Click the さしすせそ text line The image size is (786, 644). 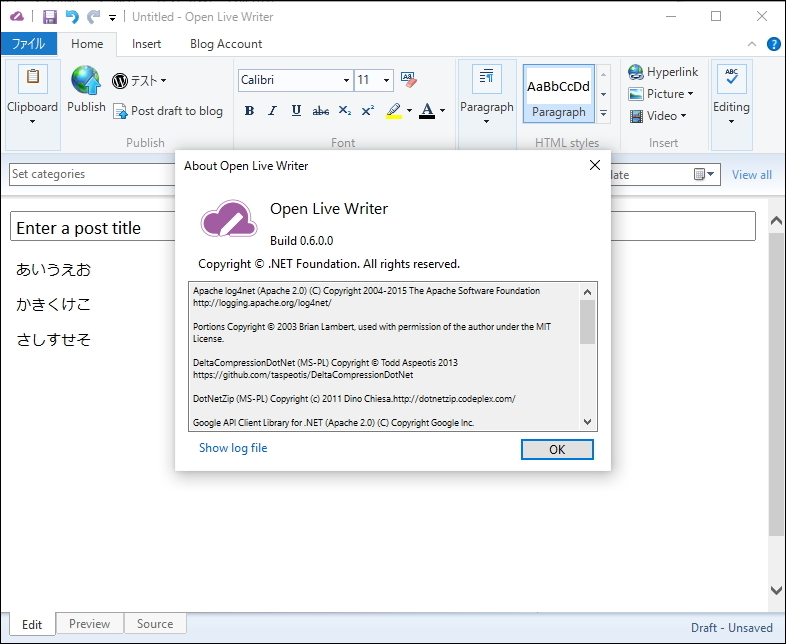pyautogui.click(x=53, y=339)
